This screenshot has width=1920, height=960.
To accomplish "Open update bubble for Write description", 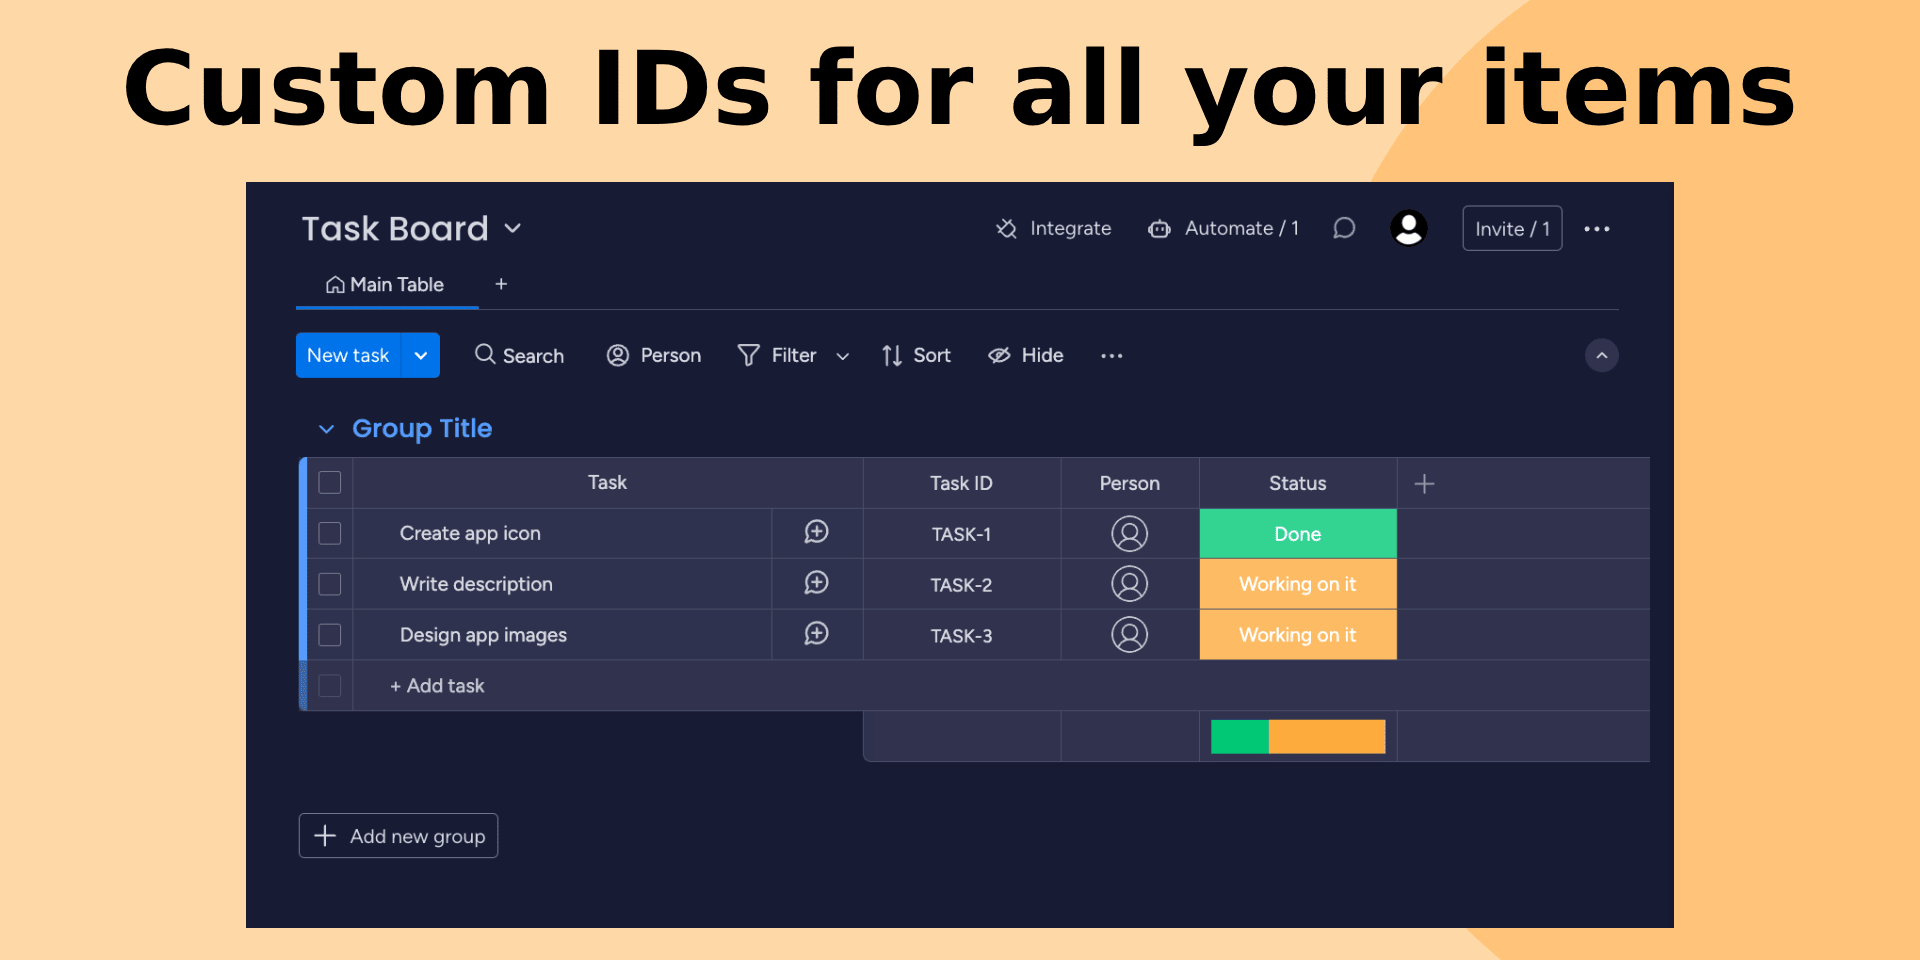I will pyautogui.click(x=817, y=583).
